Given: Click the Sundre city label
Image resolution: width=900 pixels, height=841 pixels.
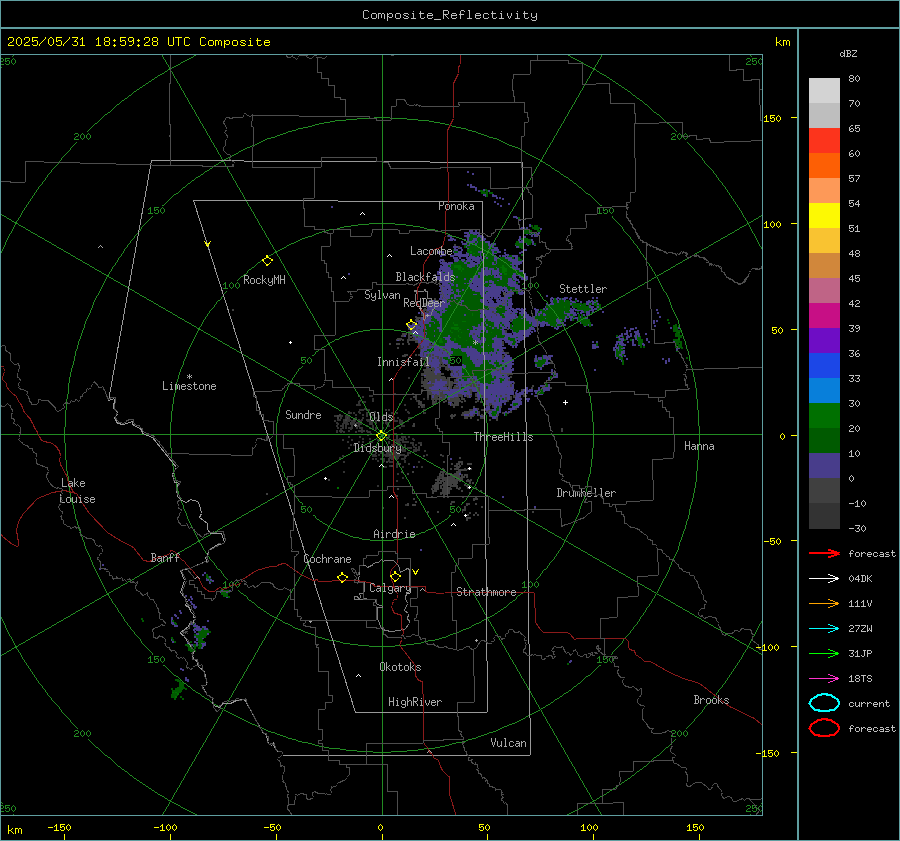Looking at the screenshot, I should click(303, 414).
